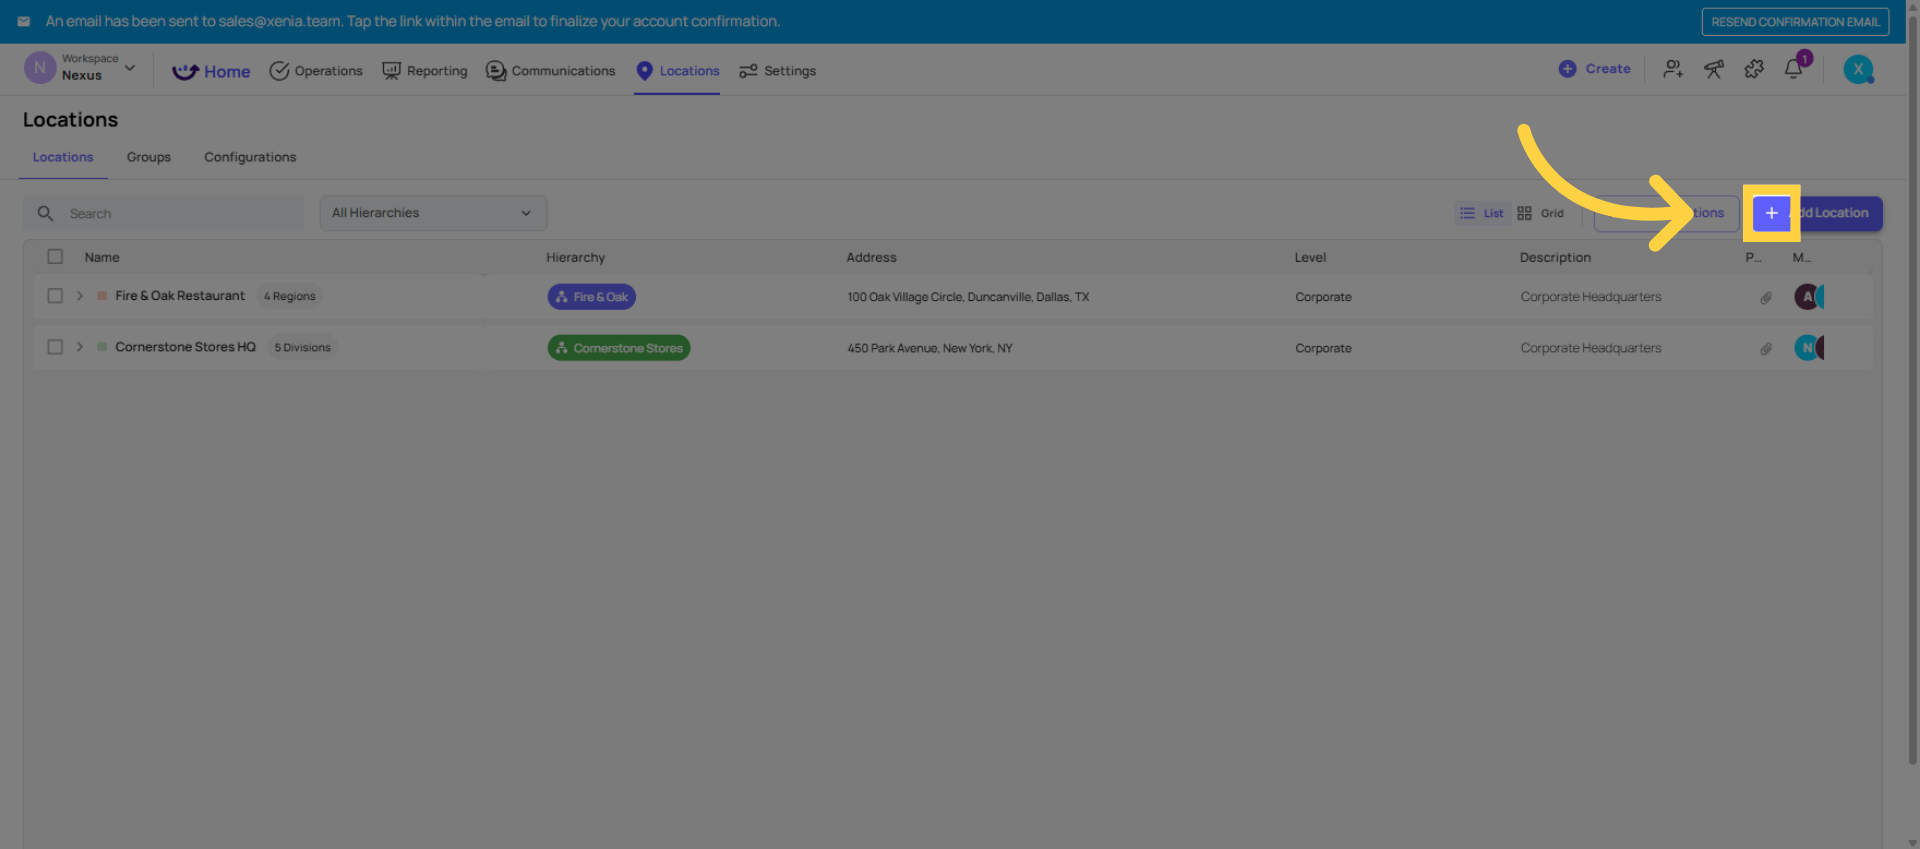Click the workspace avatar N

tap(40, 68)
